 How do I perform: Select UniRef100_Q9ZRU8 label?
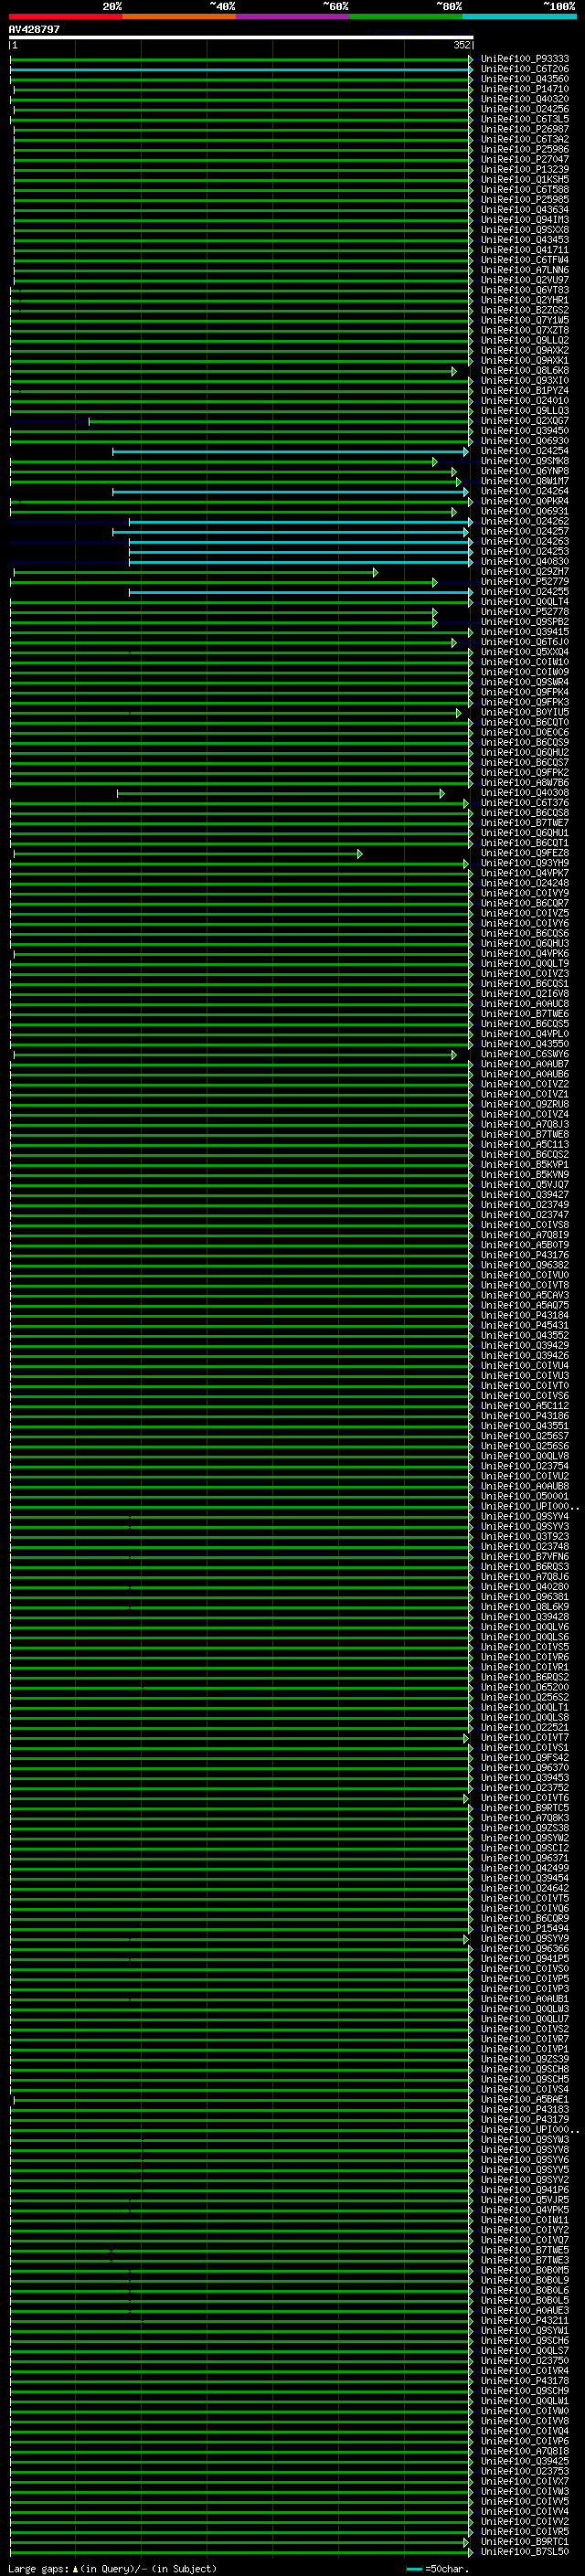pyautogui.click(x=525, y=1105)
